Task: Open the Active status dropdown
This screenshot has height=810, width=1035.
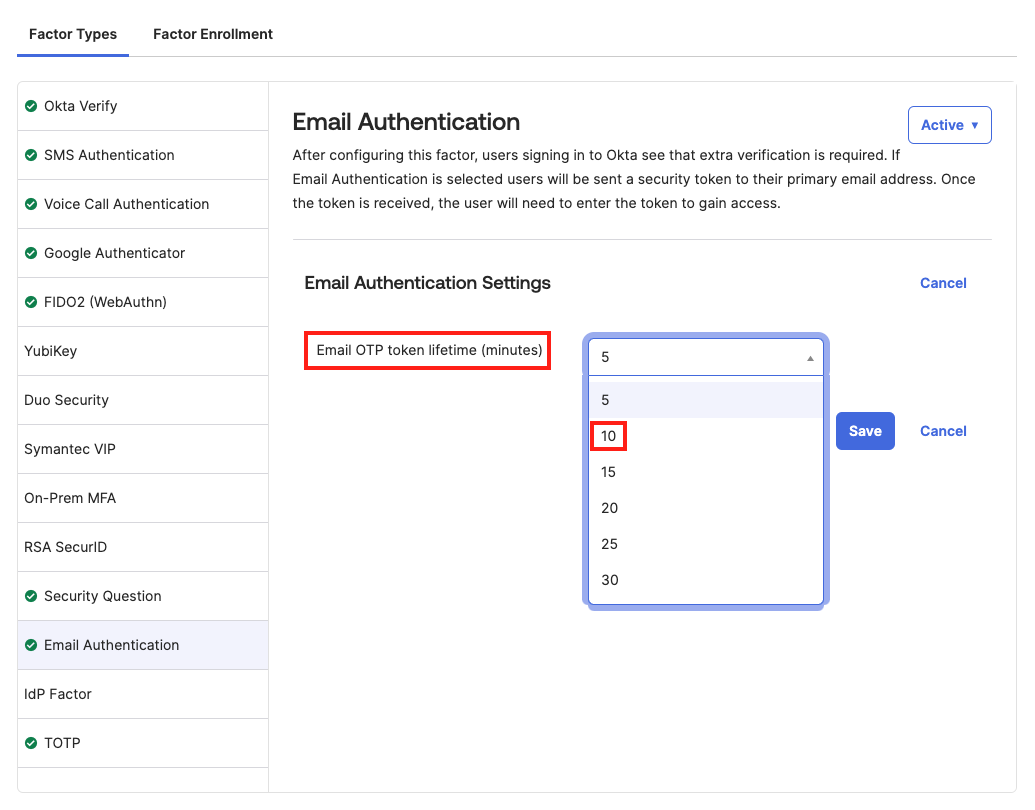Action: pyautogui.click(x=949, y=124)
